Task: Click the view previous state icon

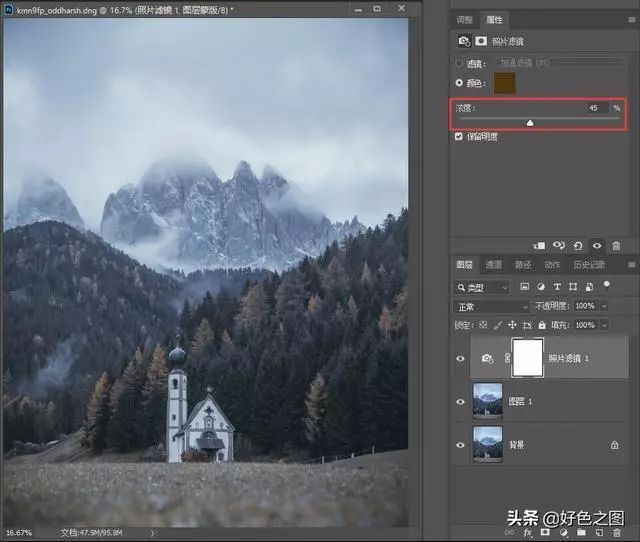Action: pos(559,245)
